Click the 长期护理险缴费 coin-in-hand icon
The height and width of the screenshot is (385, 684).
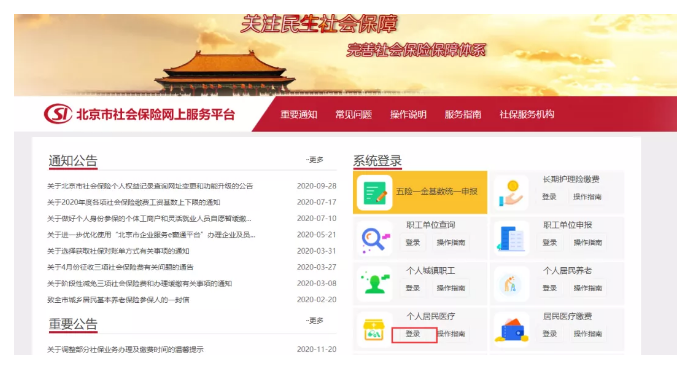(511, 193)
